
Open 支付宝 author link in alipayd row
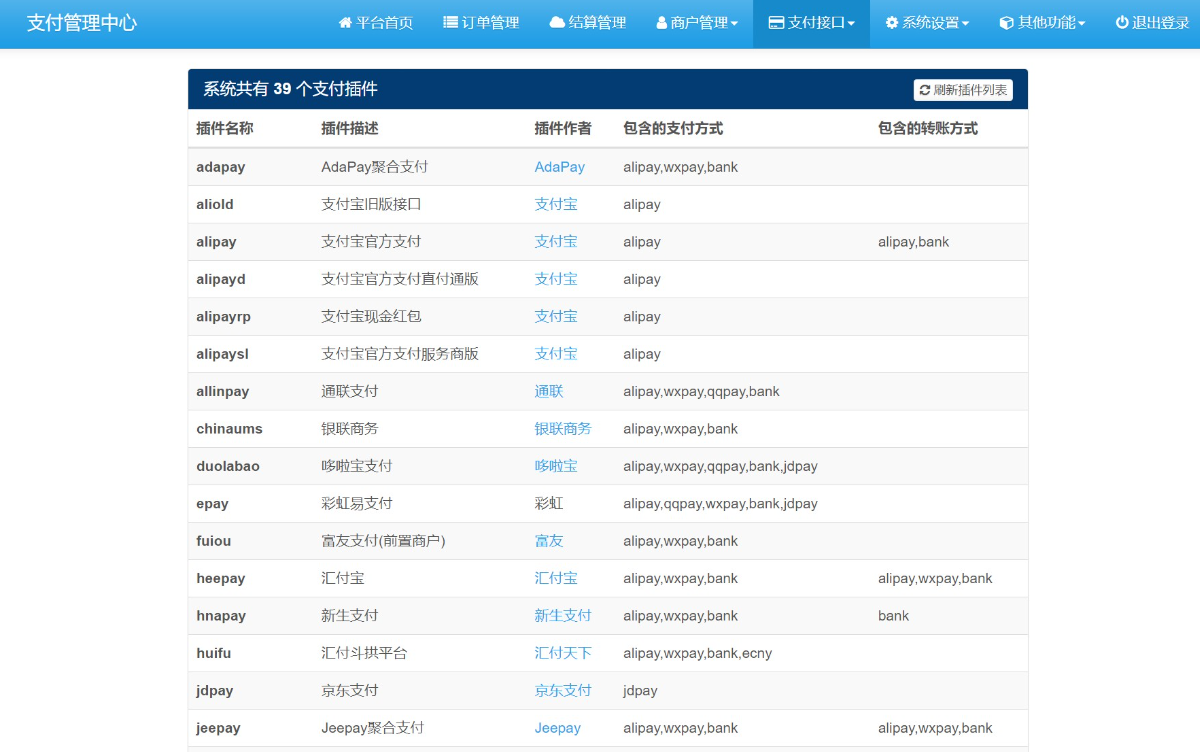click(x=556, y=279)
